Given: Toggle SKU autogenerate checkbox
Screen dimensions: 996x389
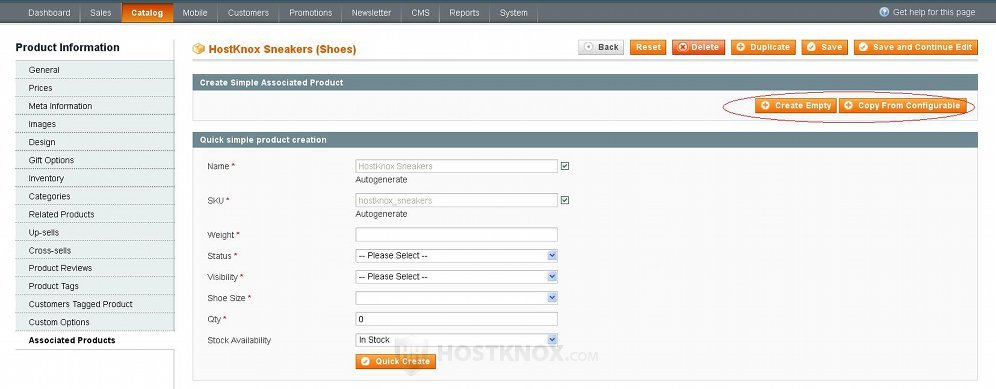Looking at the screenshot, I should [x=565, y=200].
